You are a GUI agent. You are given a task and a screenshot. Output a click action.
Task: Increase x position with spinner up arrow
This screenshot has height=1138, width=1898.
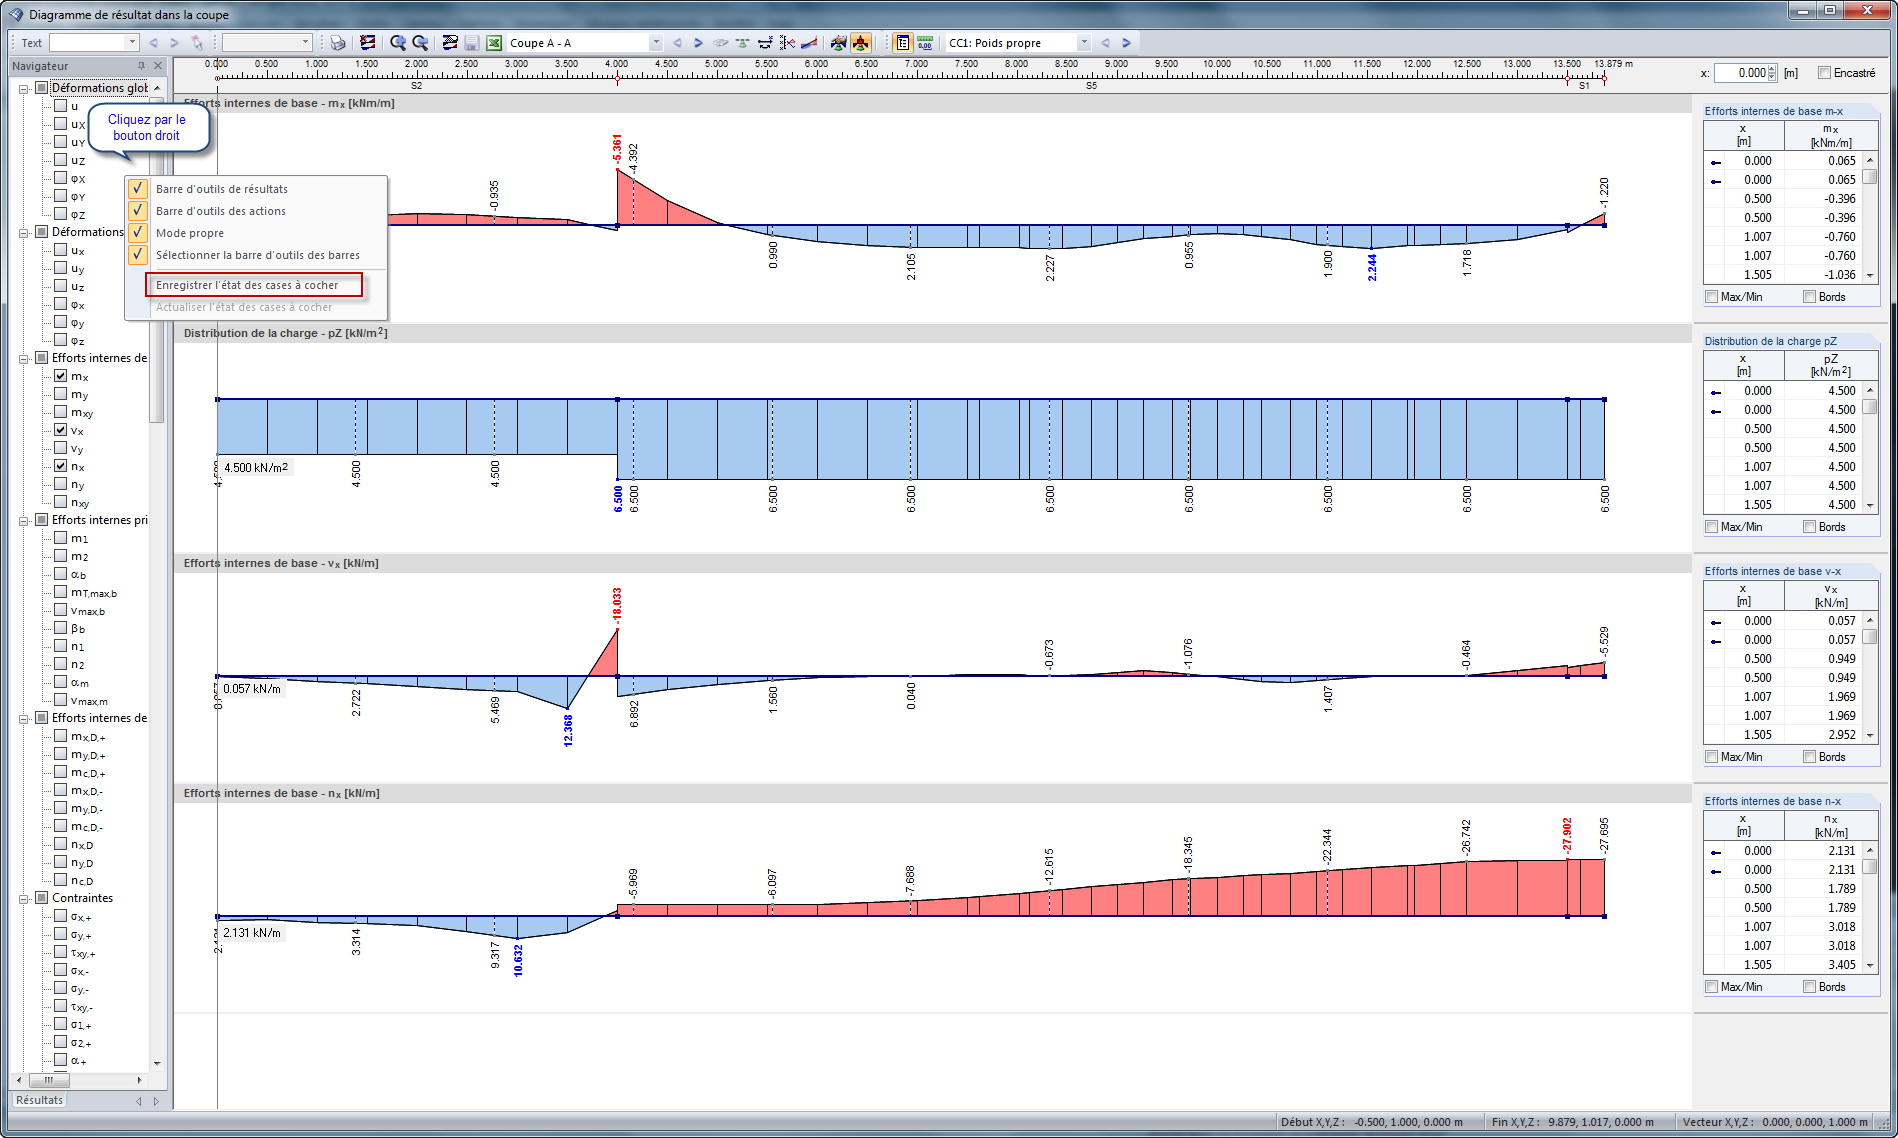(1772, 69)
